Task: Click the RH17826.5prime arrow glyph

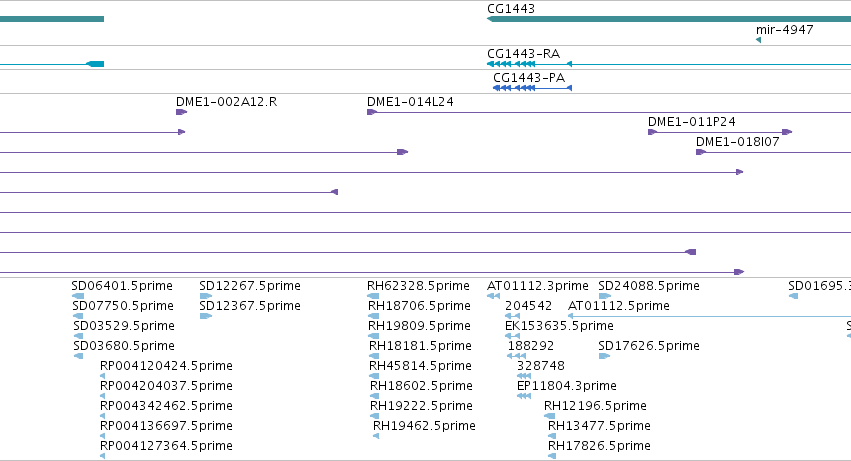Action: (552, 456)
